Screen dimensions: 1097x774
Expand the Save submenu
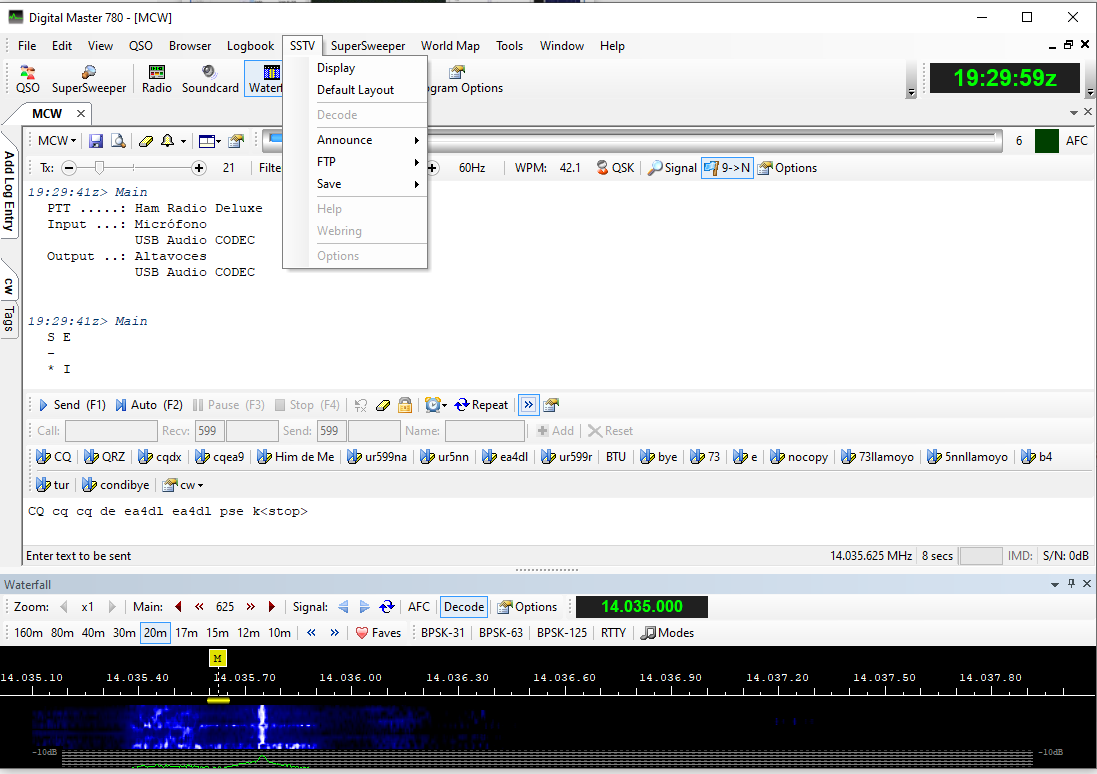368,184
